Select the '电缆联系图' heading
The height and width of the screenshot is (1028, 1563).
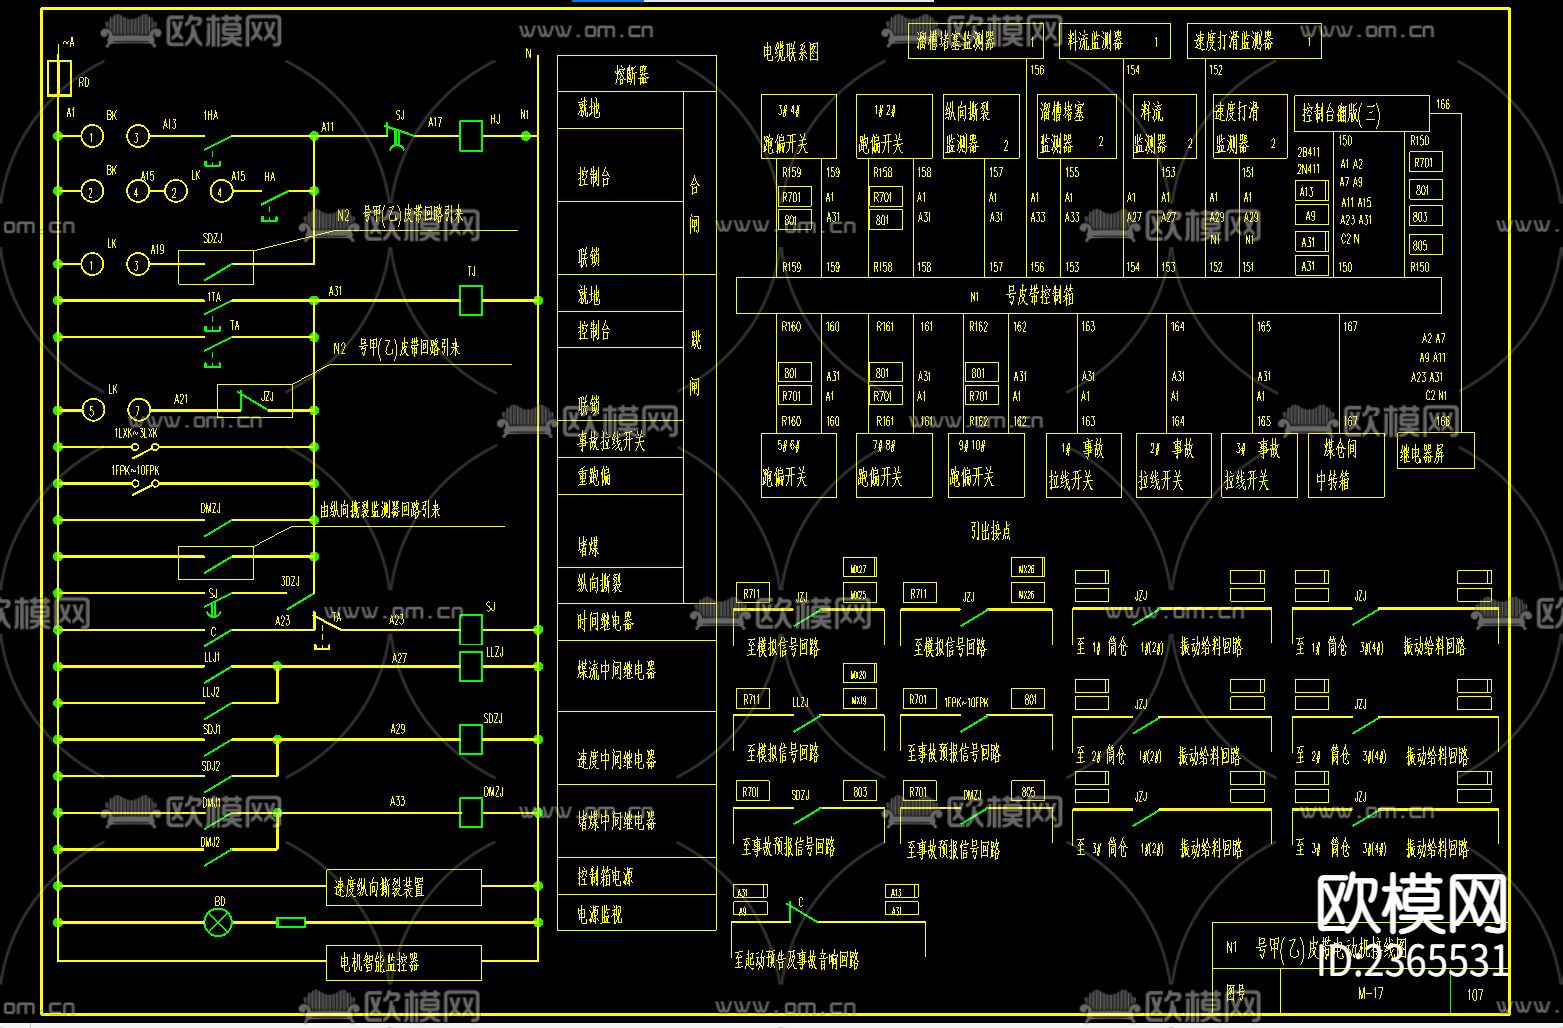point(791,52)
